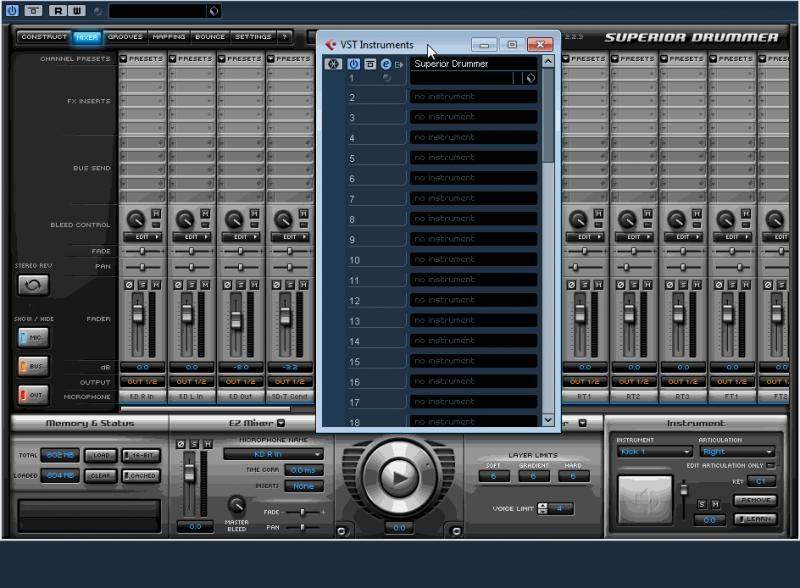Open the Instrument Kick 1 dropdown
The image size is (800, 588).
click(655, 452)
